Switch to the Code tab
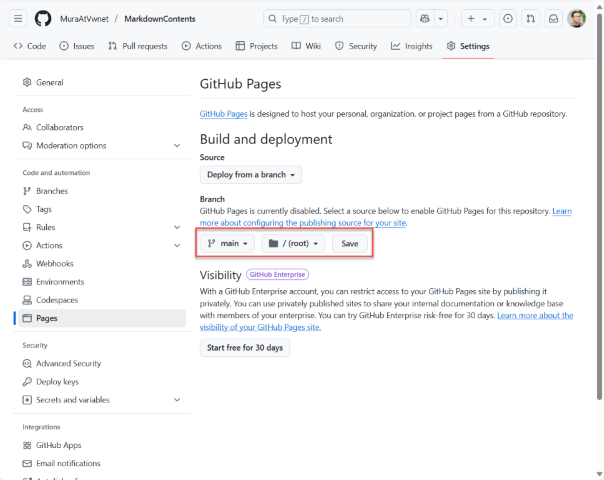Viewport: 604px width, 480px height. pyautogui.click(x=30, y=46)
